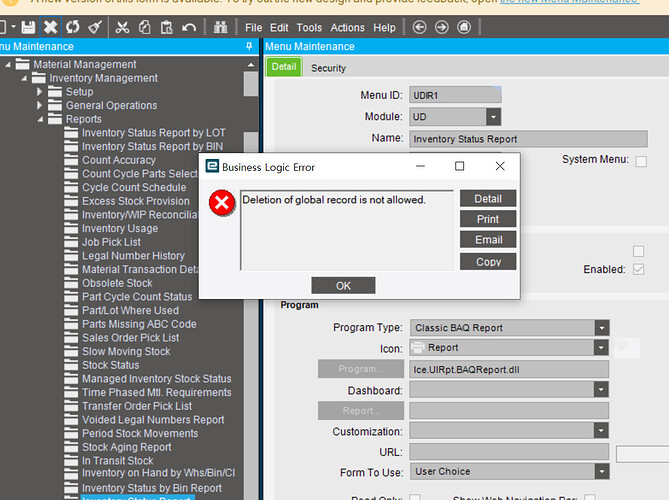The height and width of the screenshot is (500, 669).
Task: Click the Undo arrow icon
Action: [x=190, y=27]
